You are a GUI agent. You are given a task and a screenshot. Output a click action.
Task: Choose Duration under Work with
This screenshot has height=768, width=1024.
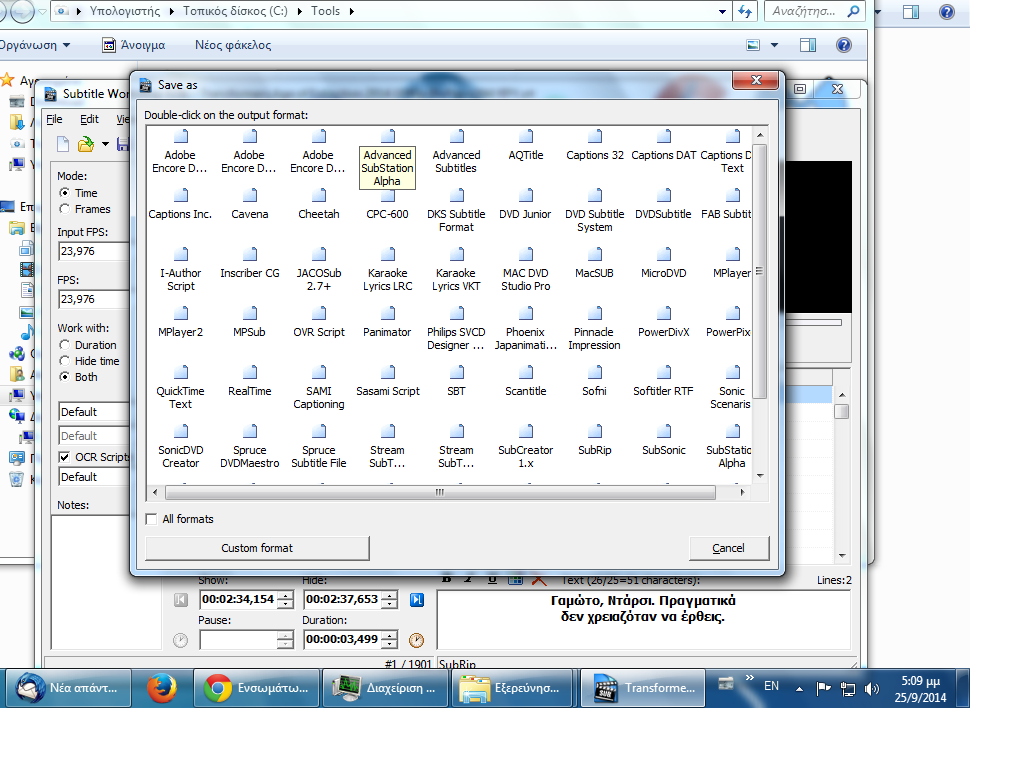click(x=64, y=345)
